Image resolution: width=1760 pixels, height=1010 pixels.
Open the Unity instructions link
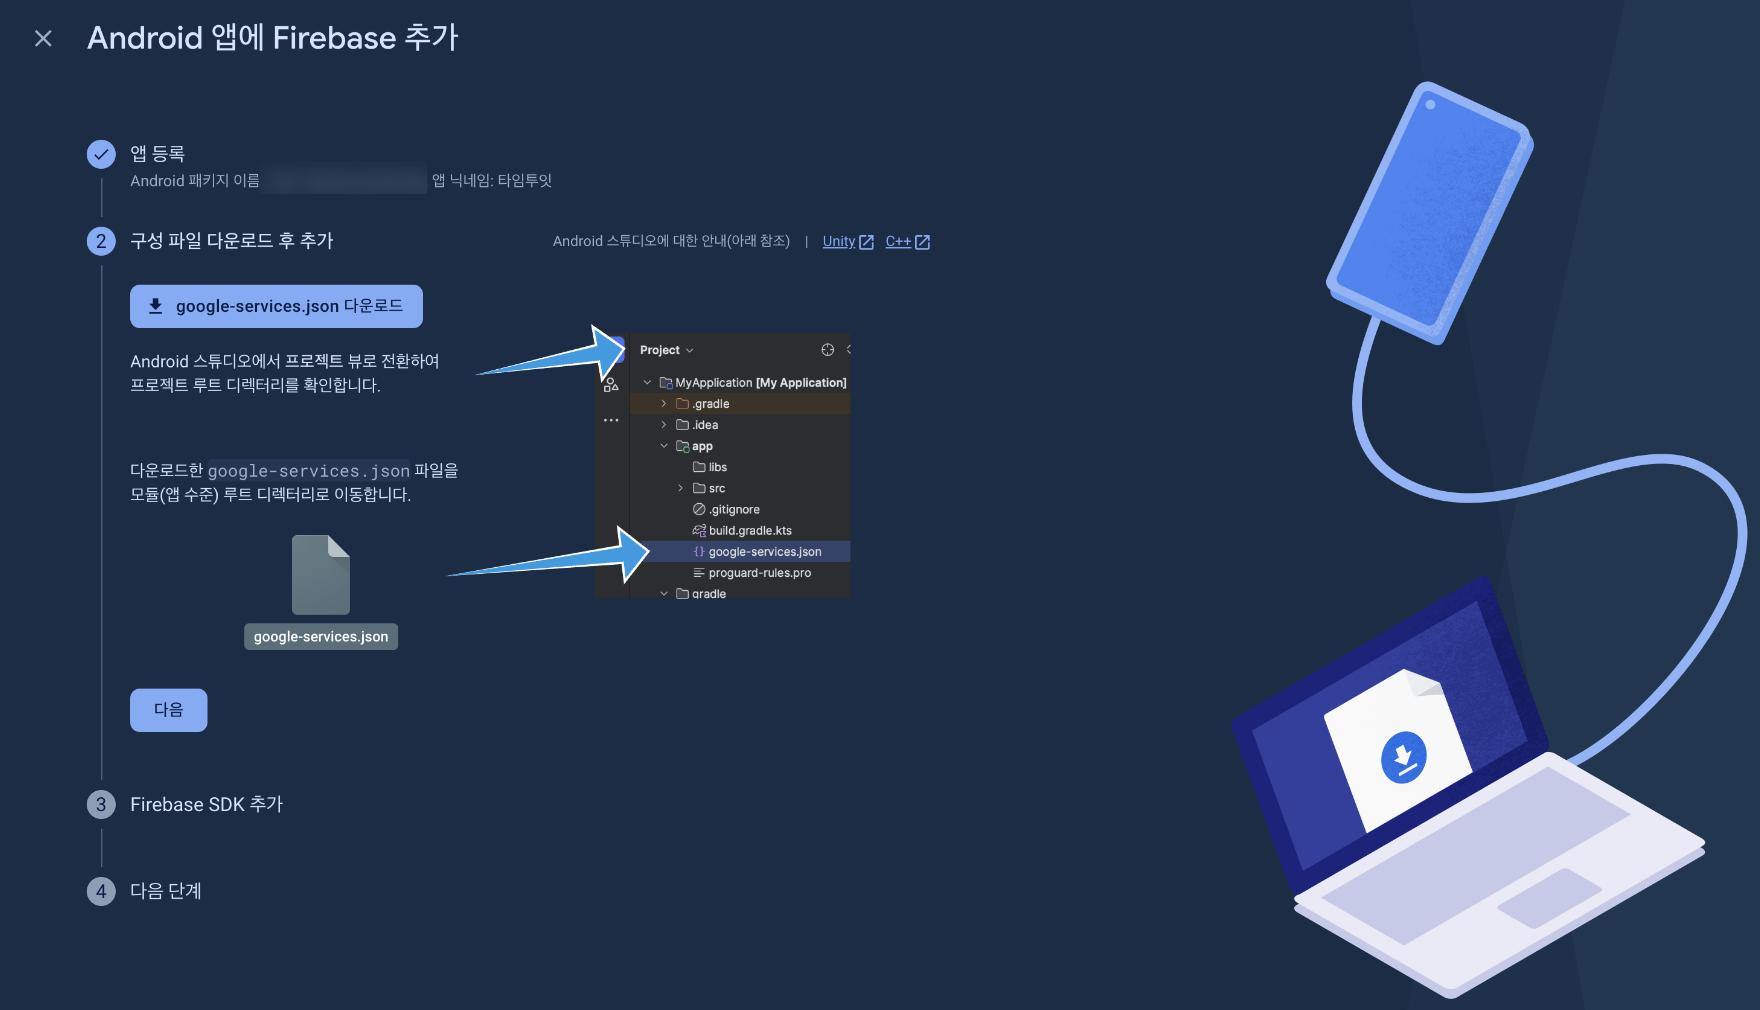839,241
